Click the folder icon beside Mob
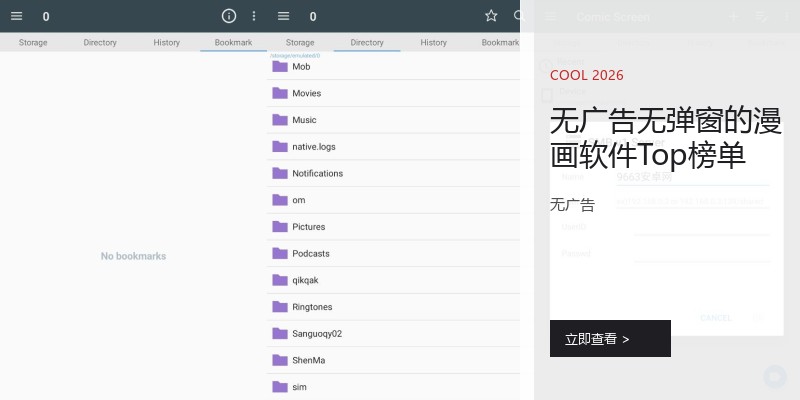 coord(280,66)
